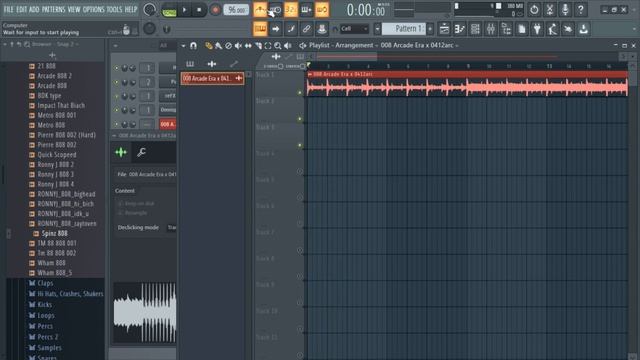This screenshot has height=360, width=640.
Task: Open the PATTERNS menu
Action: point(53,9)
